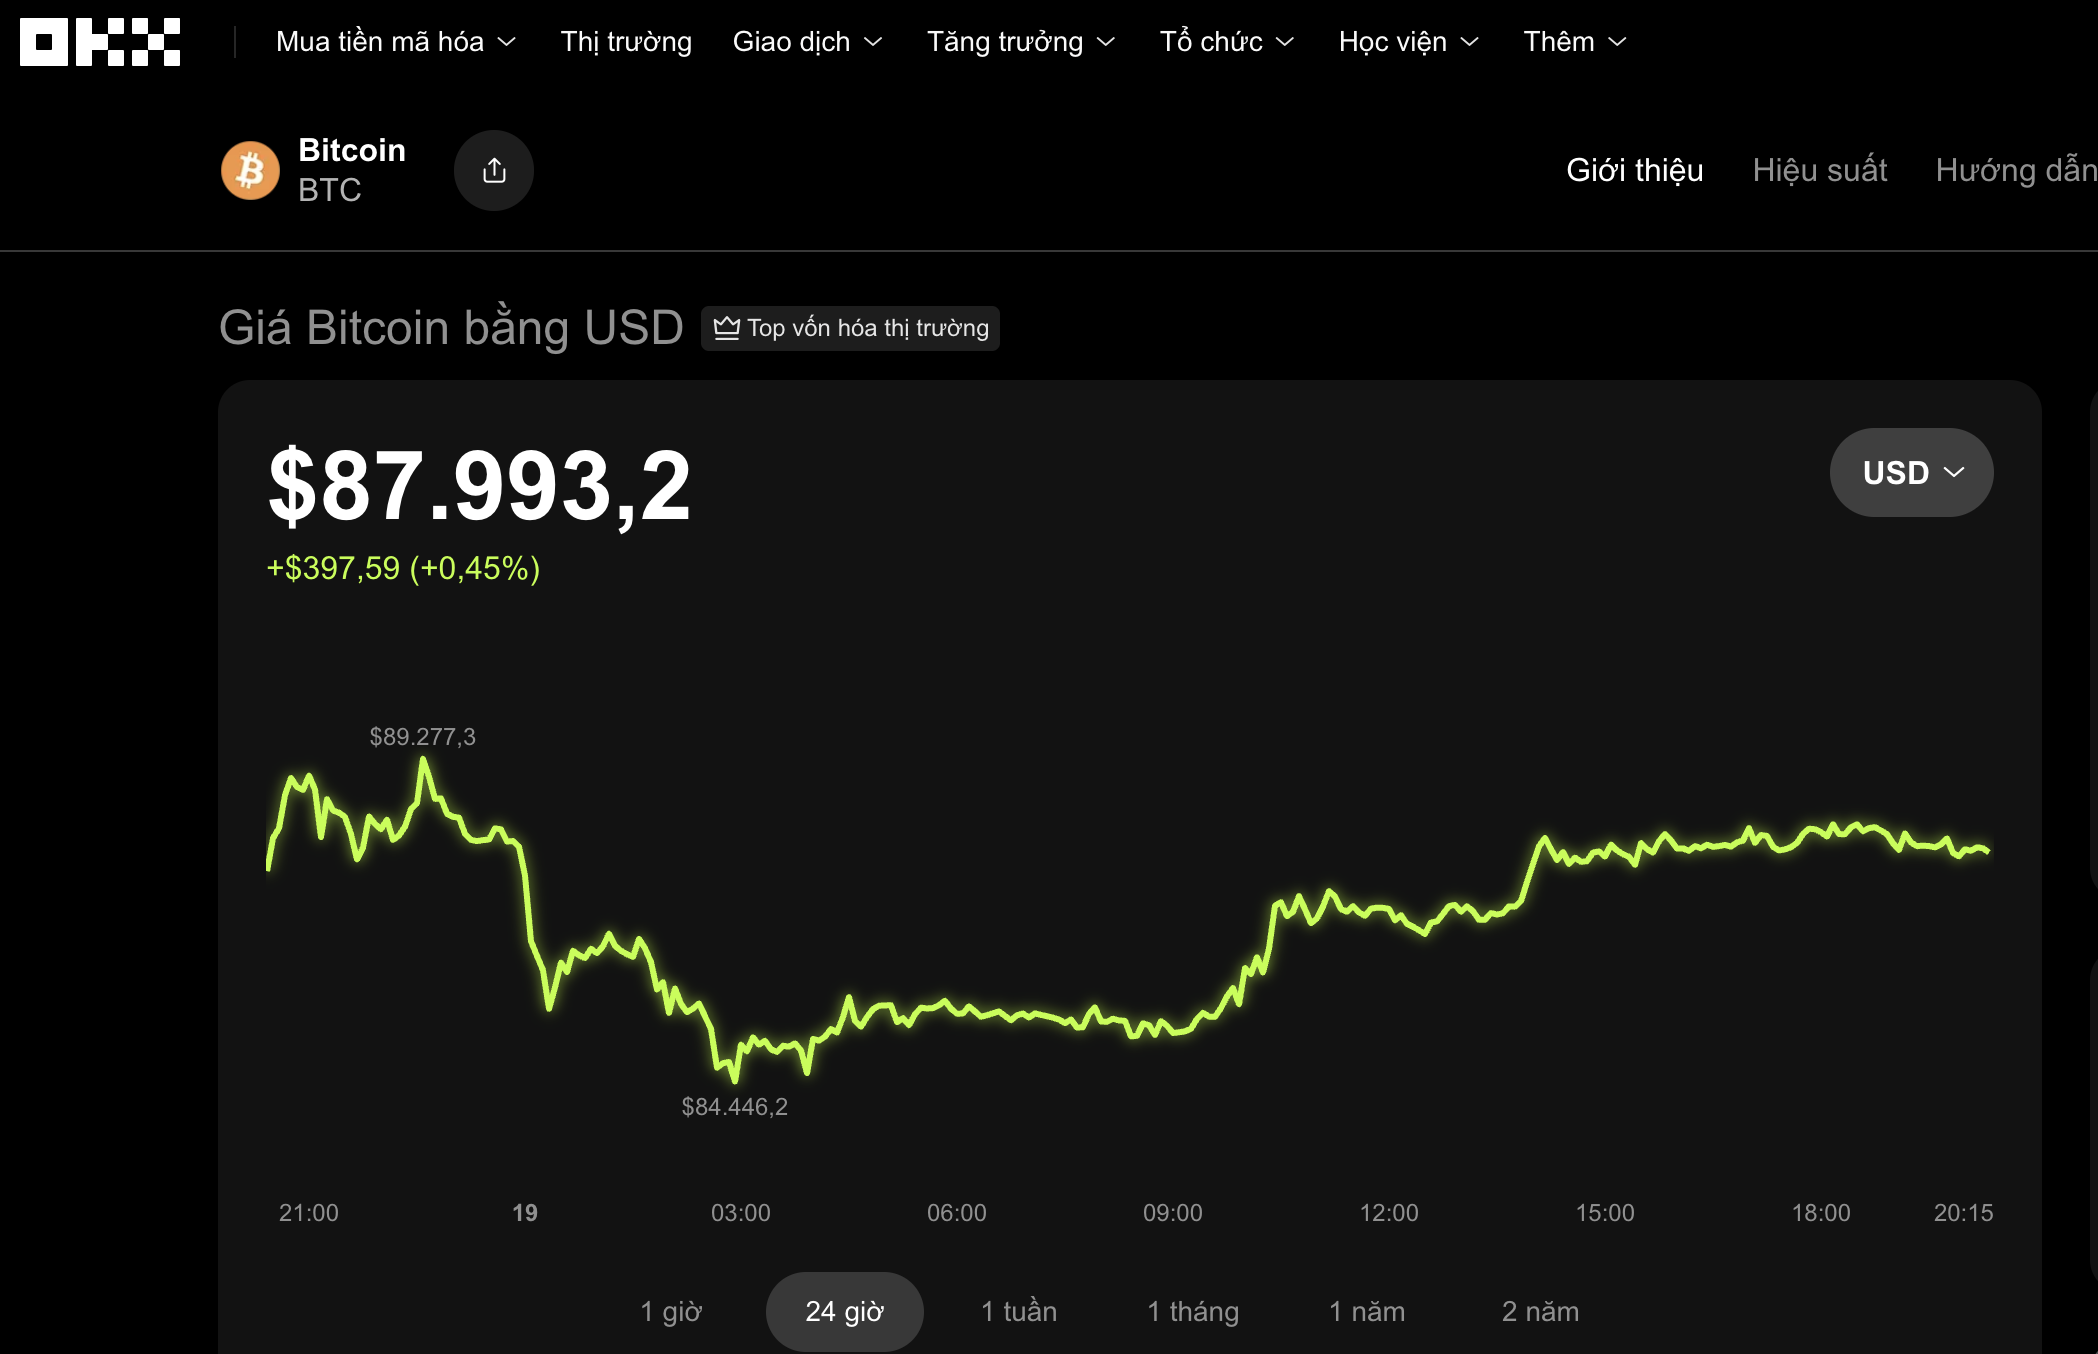2098x1354 pixels.
Task: Open the Thêm menu
Action: pyautogui.click(x=1575, y=42)
